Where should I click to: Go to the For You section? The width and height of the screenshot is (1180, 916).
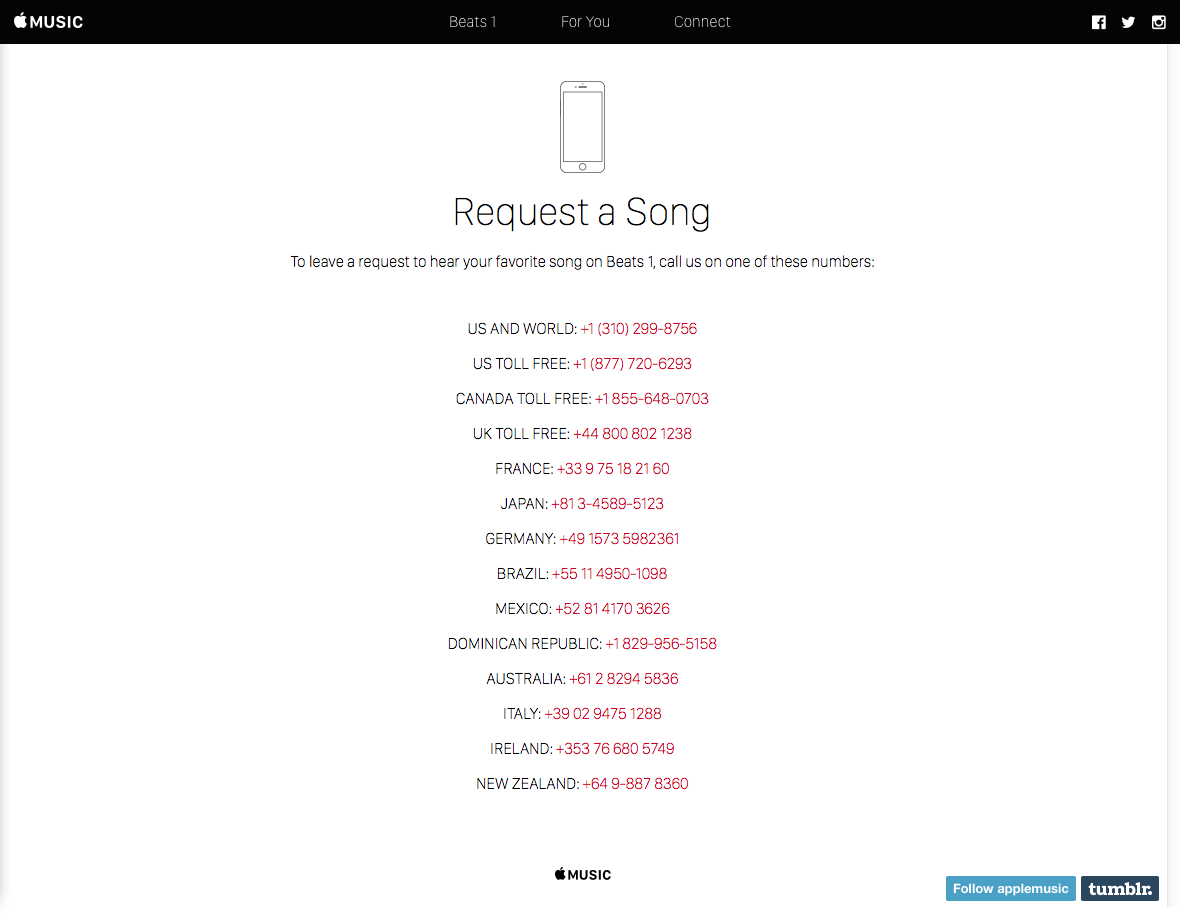(x=585, y=22)
